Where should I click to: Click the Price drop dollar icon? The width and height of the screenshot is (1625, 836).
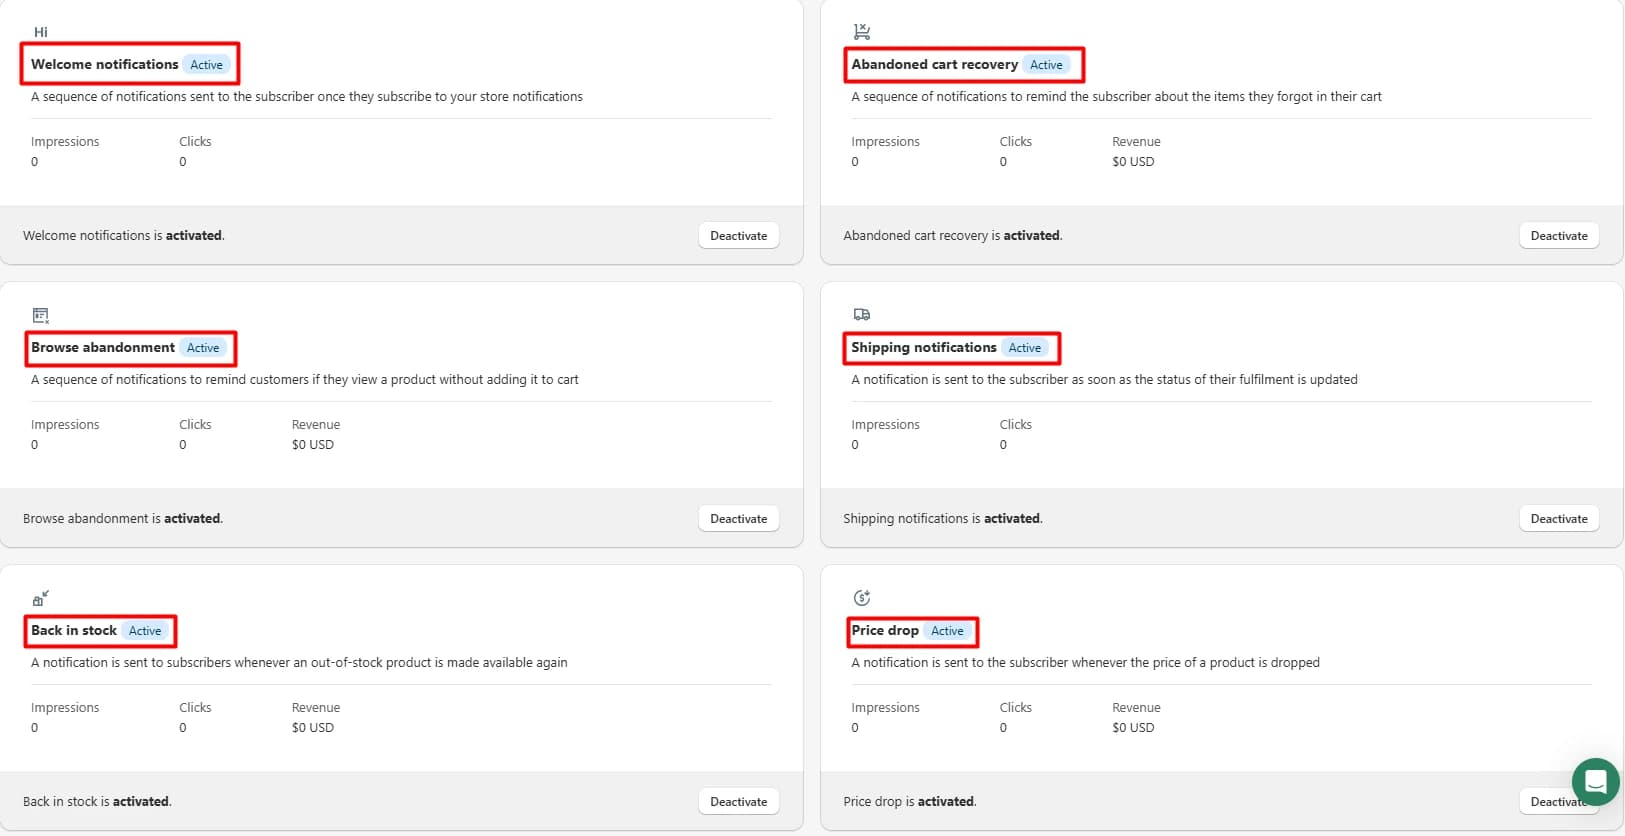(862, 598)
